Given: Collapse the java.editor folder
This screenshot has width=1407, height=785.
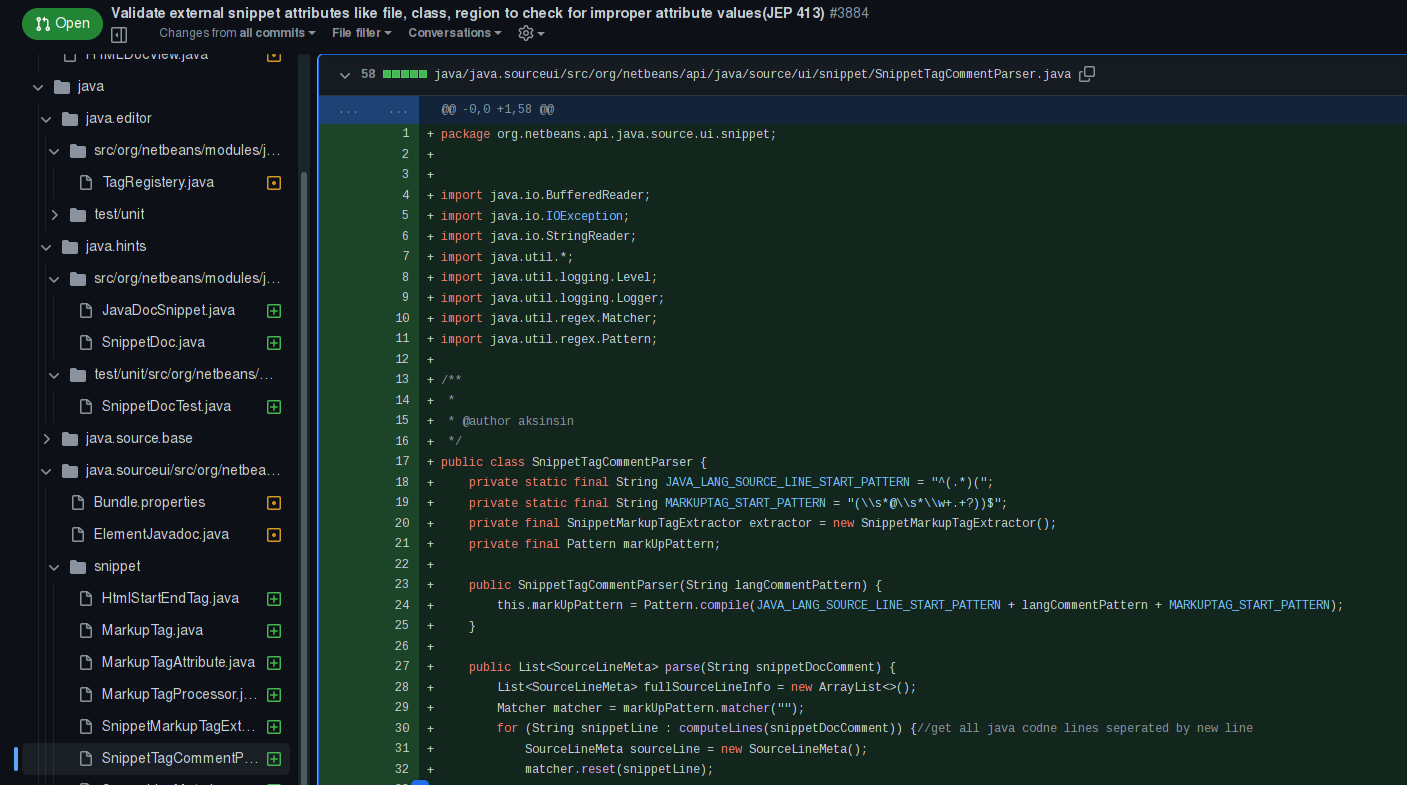Looking at the screenshot, I should point(46,118).
